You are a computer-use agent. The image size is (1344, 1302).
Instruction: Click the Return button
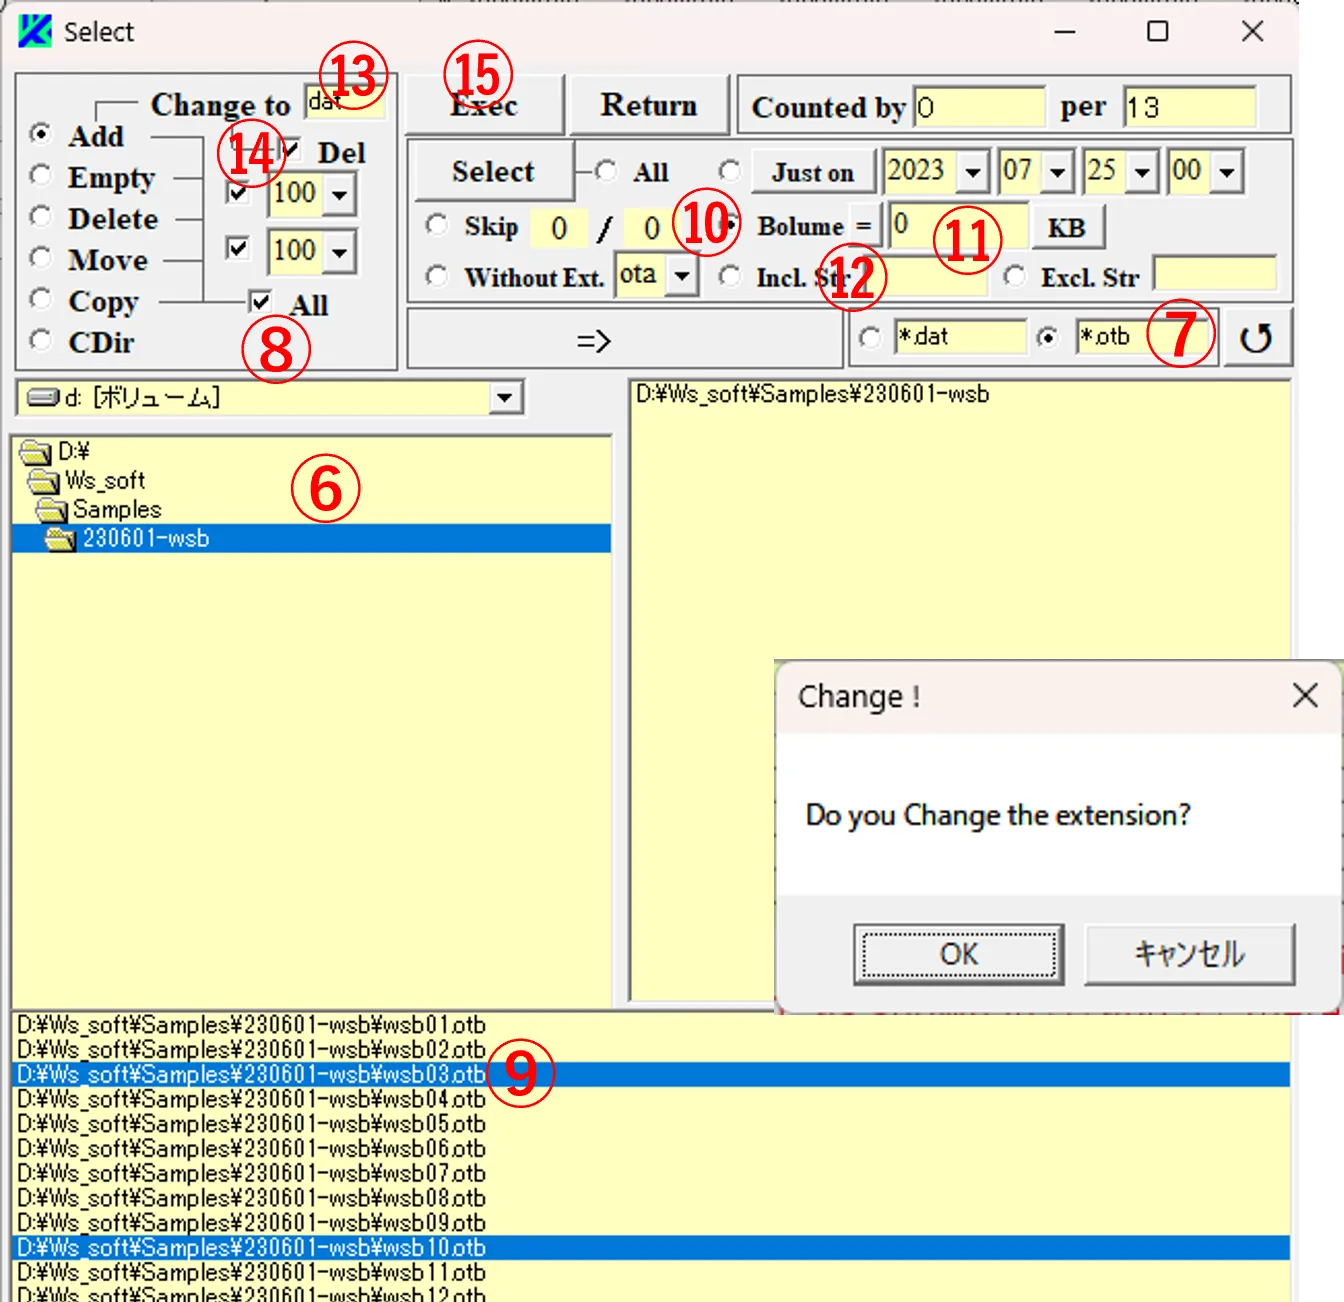[x=649, y=105]
